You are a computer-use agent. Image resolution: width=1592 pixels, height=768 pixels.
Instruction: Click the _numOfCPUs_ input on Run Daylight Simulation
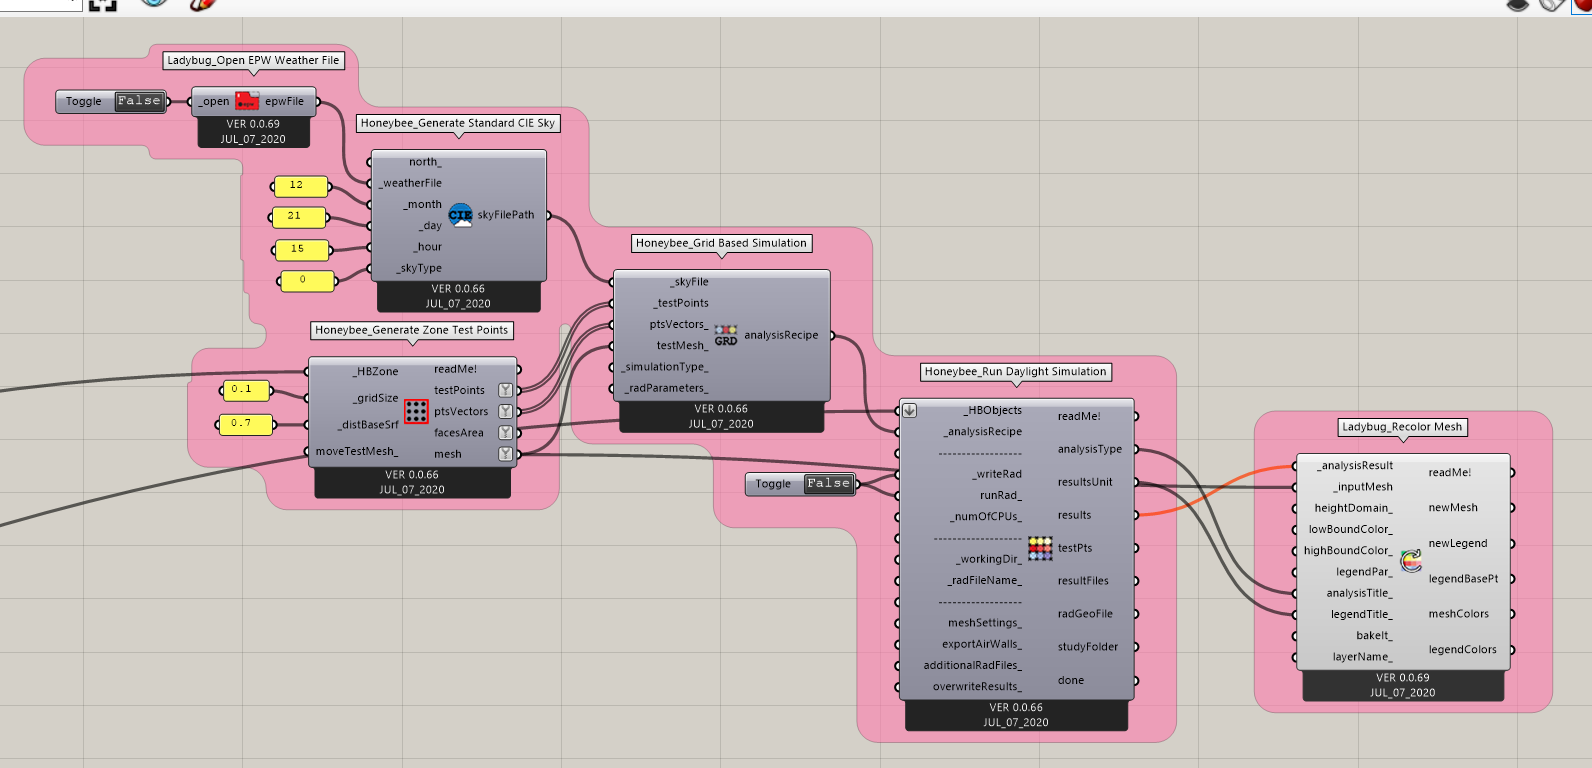point(986,517)
